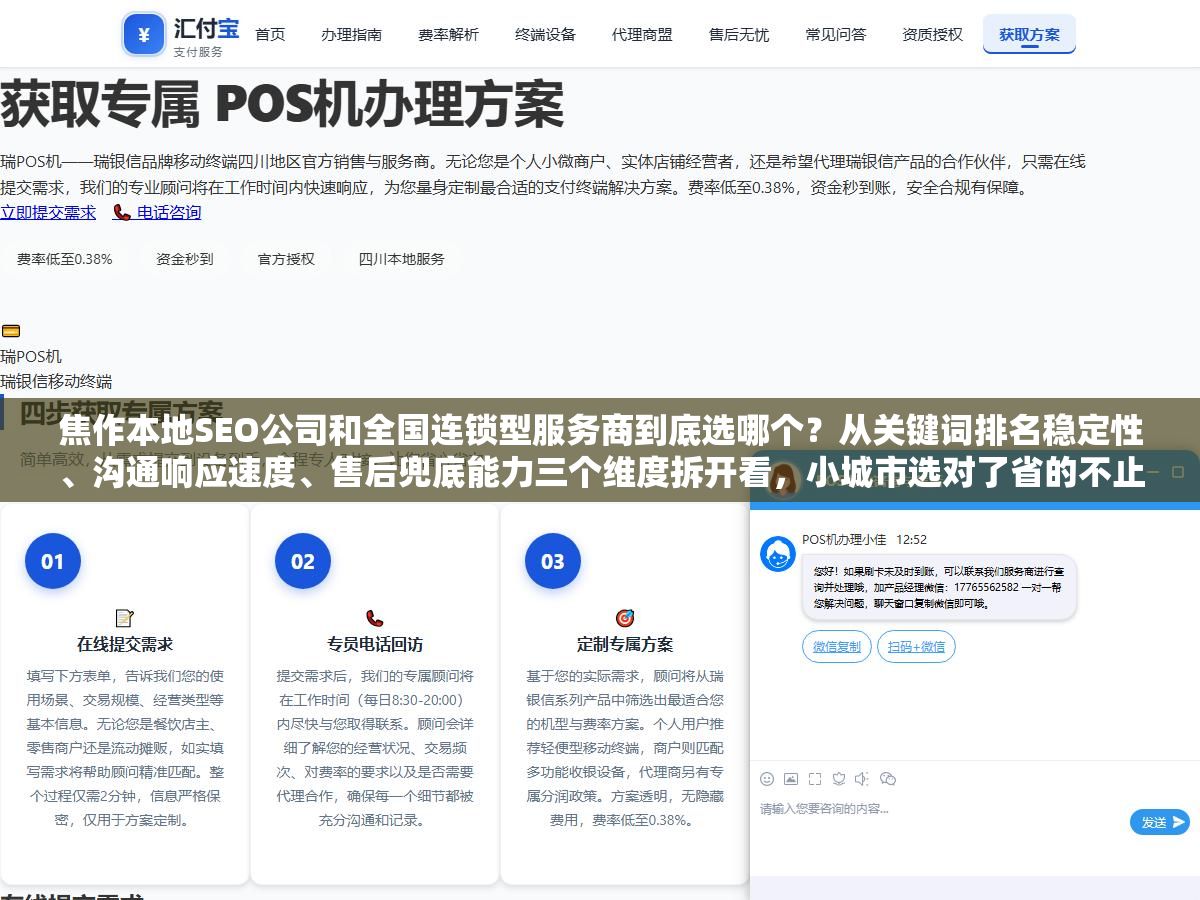
Task: Click the 立即提交需求 link
Action: (48, 212)
